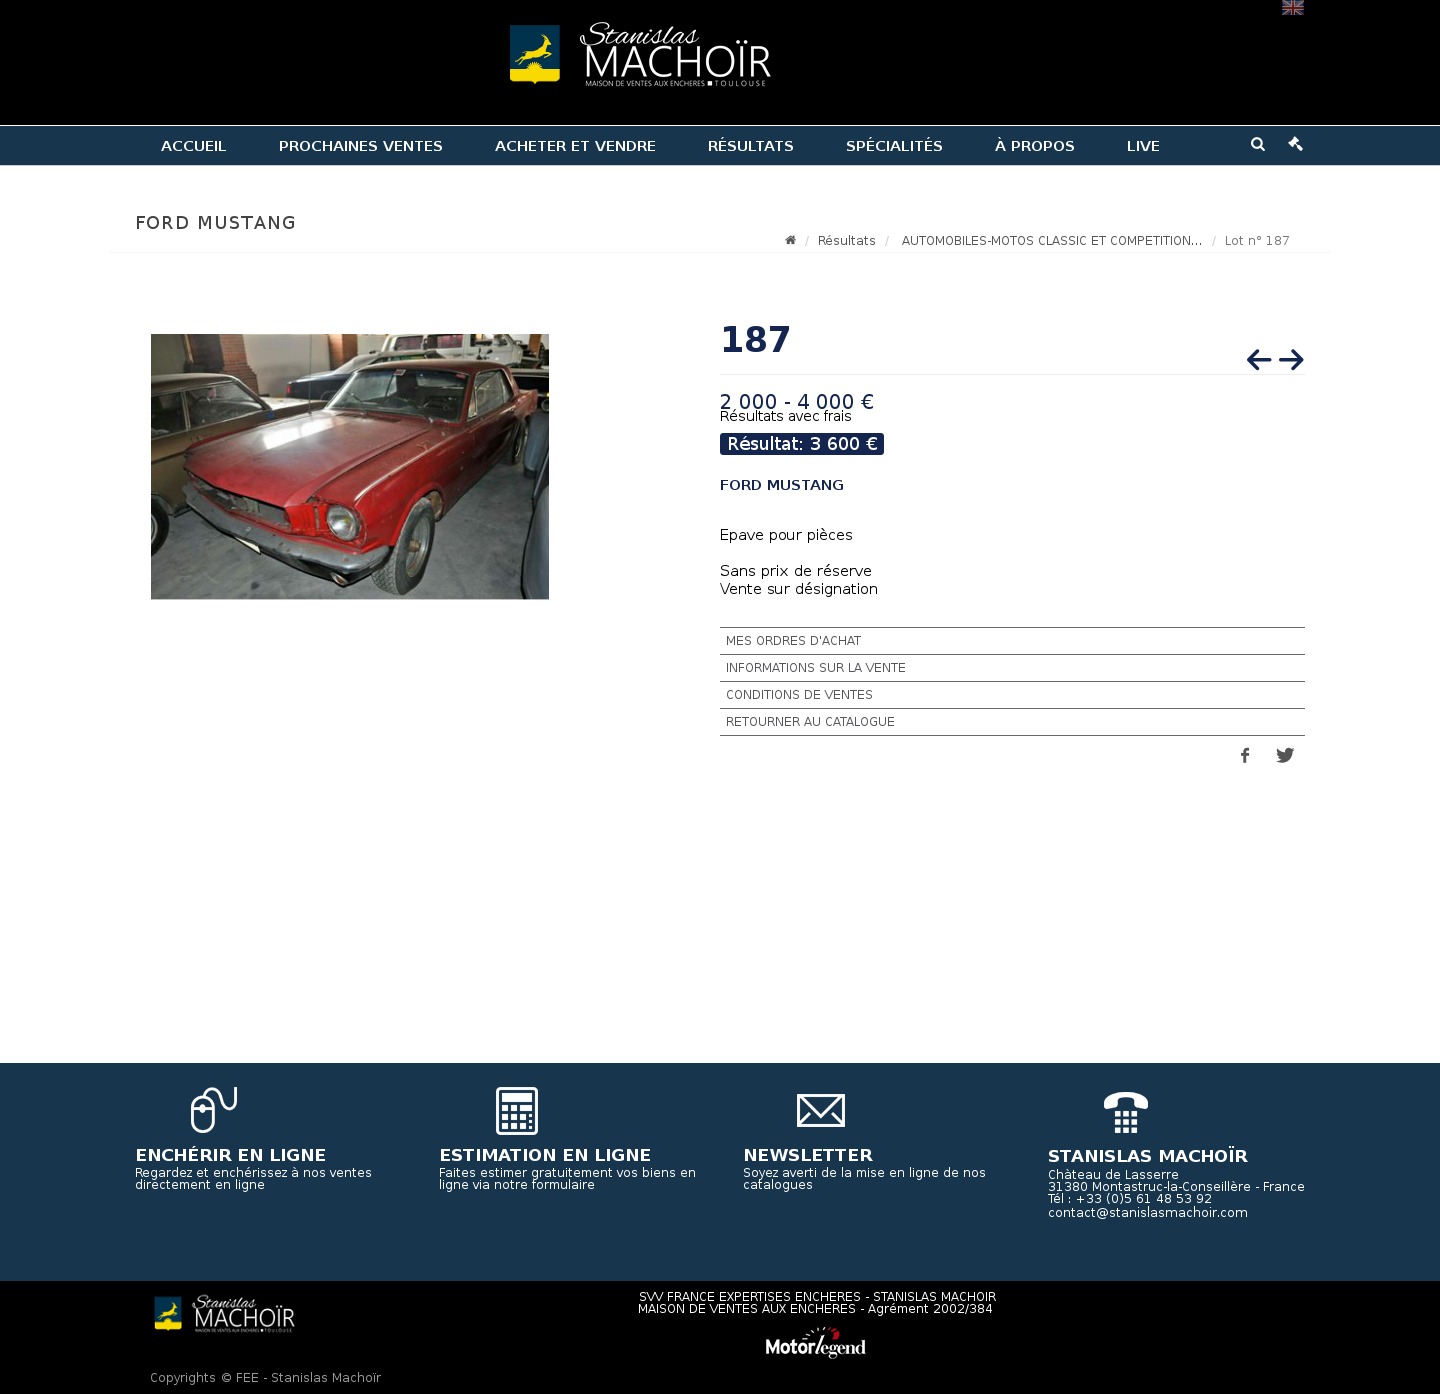Open the Live menu item

tap(1143, 146)
